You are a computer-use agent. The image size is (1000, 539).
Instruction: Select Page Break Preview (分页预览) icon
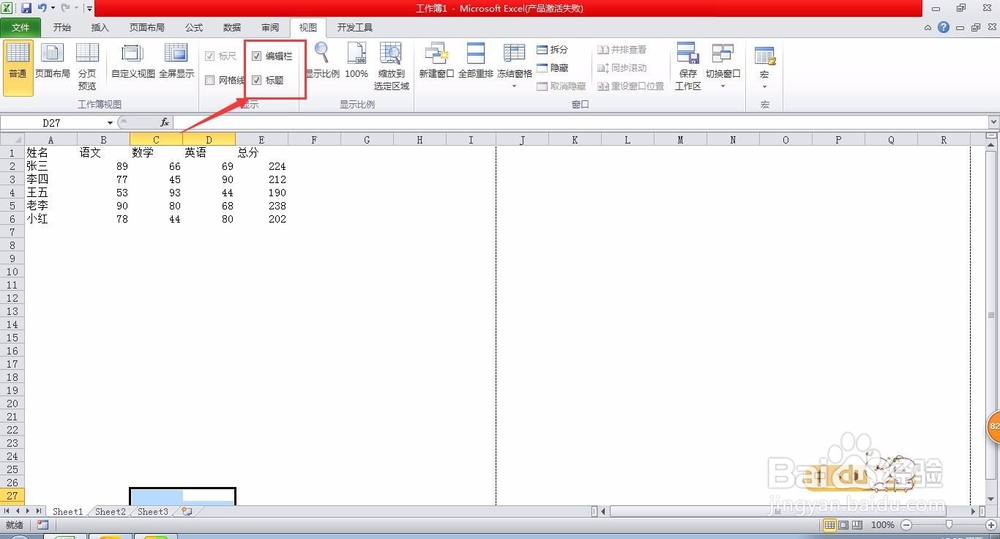[87, 54]
